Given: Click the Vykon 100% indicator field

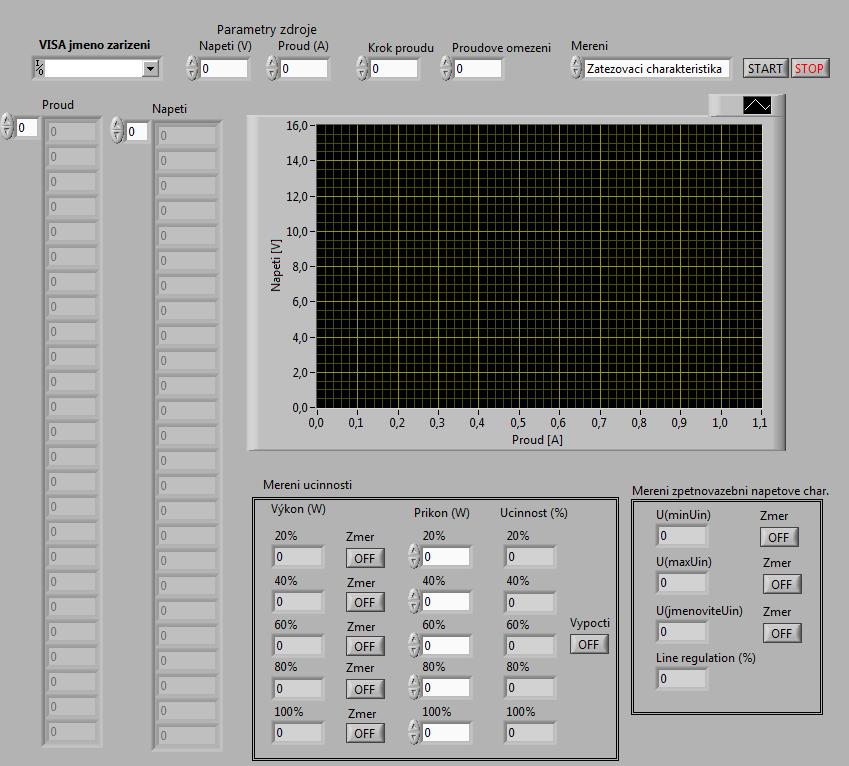Looking at the screenshot, I should tap(298, 733).
